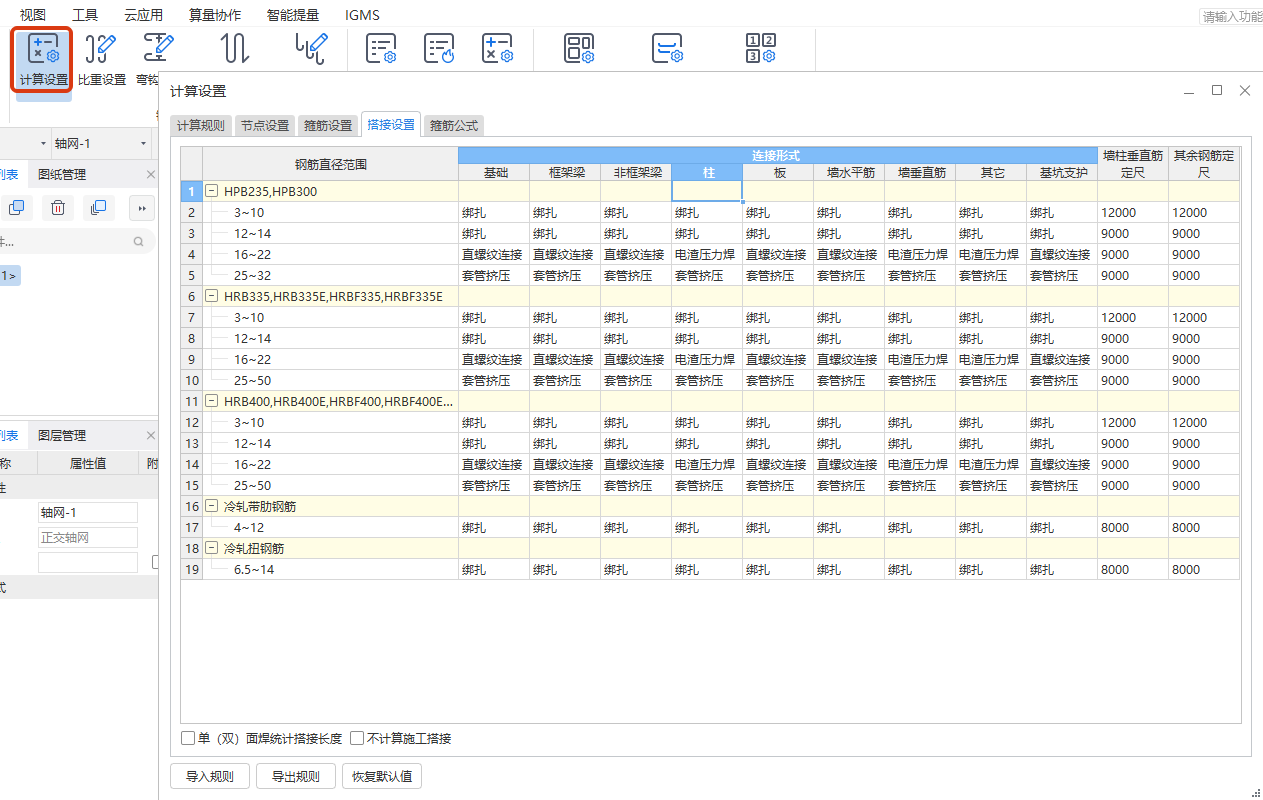Open the 云应用 menu
This screenshot has width=1263, height=800.
coord(143,15)
